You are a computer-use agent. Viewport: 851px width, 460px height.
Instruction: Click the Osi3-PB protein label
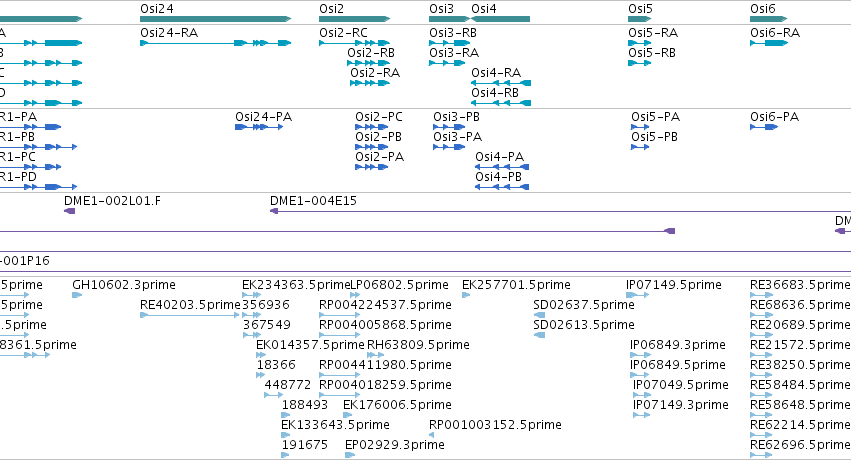coord(456,117)
